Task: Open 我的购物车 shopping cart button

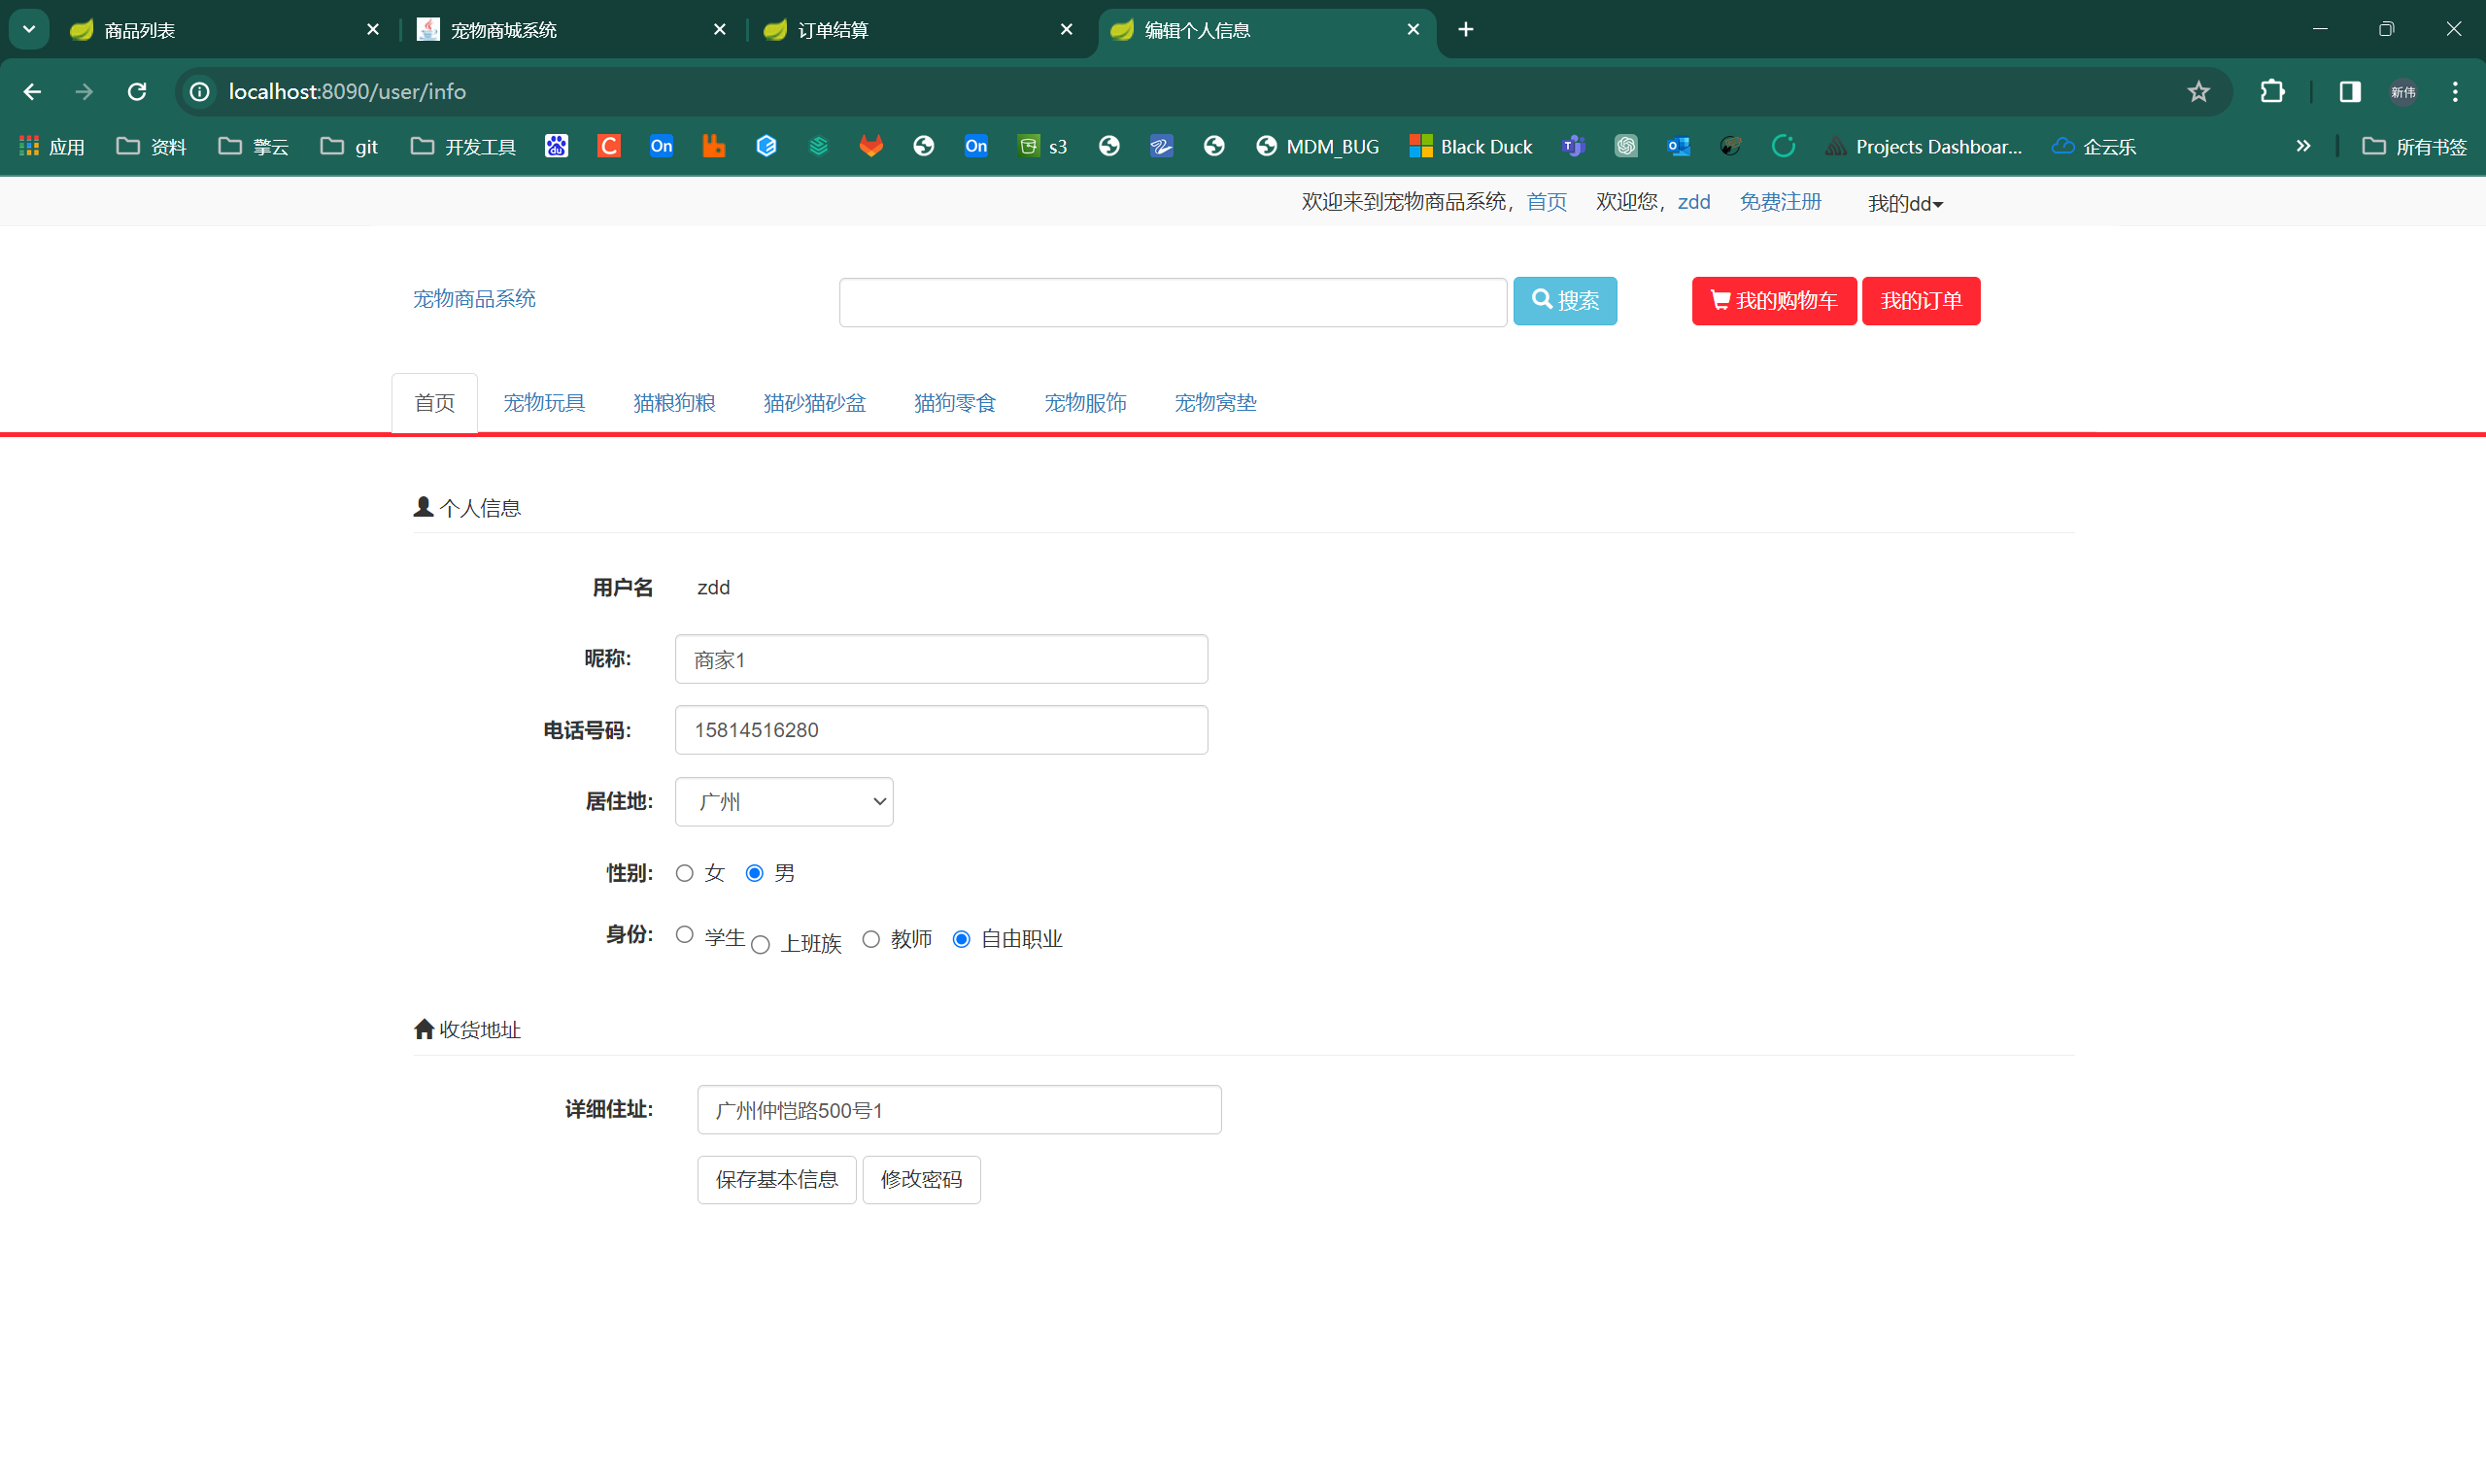Action: (x=1773, y=301)
